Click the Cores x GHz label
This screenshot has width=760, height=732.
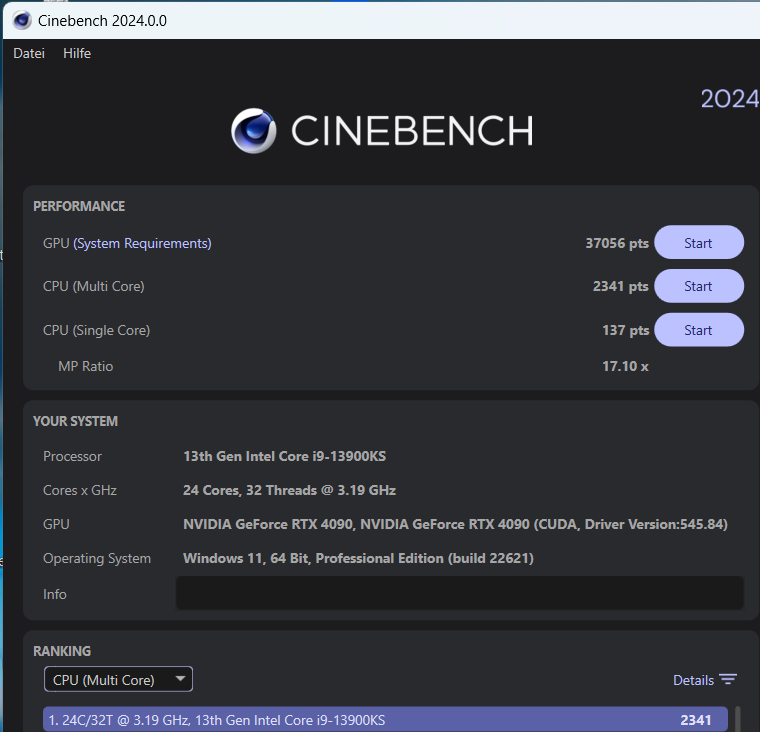[x=80, y=490]
